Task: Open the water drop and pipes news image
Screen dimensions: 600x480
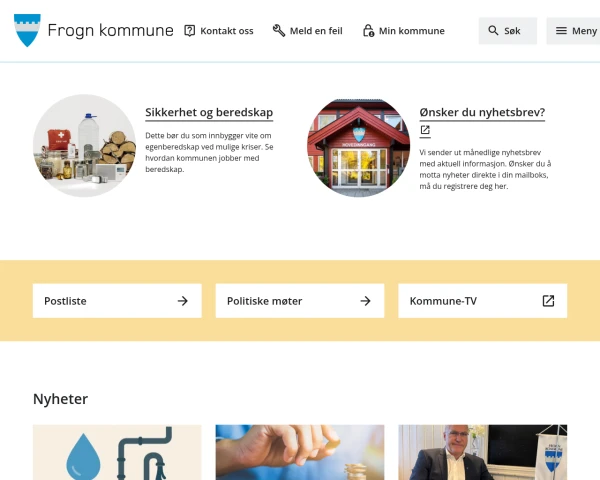Action: coord(117,452)
